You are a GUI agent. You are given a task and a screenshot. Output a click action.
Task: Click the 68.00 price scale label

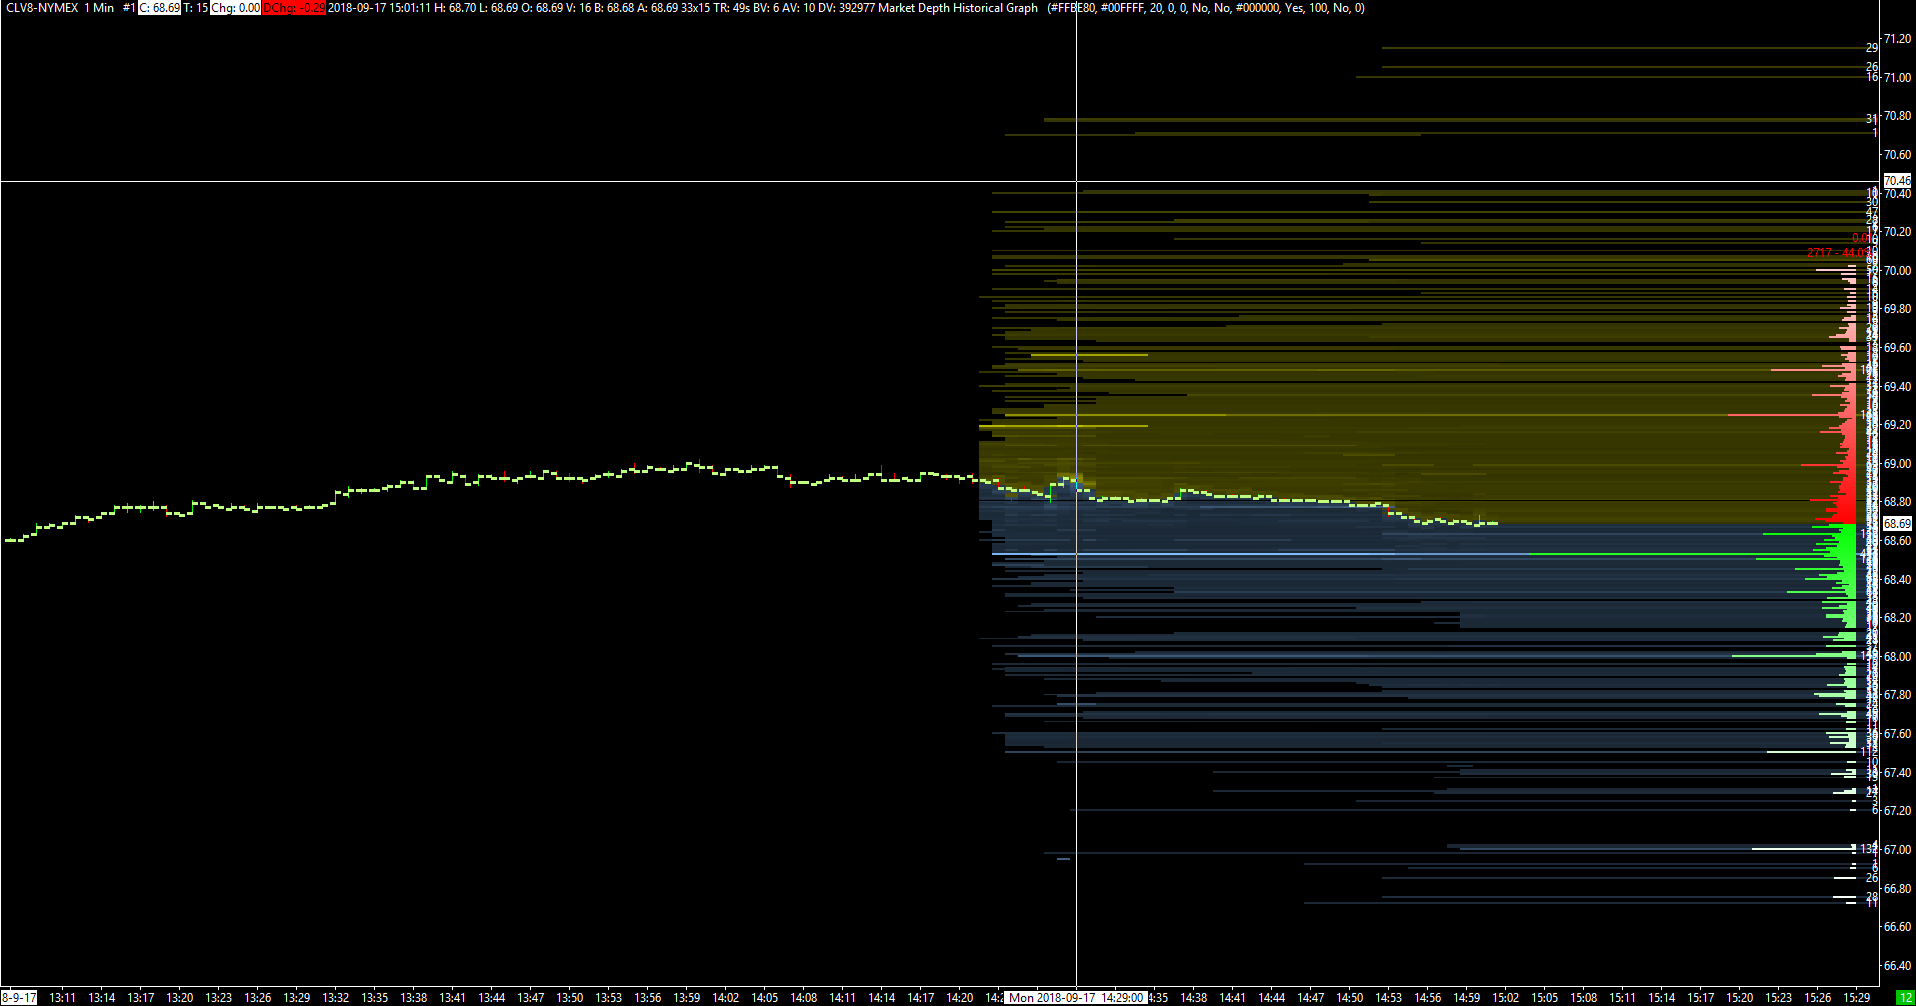coord(1897,657)
